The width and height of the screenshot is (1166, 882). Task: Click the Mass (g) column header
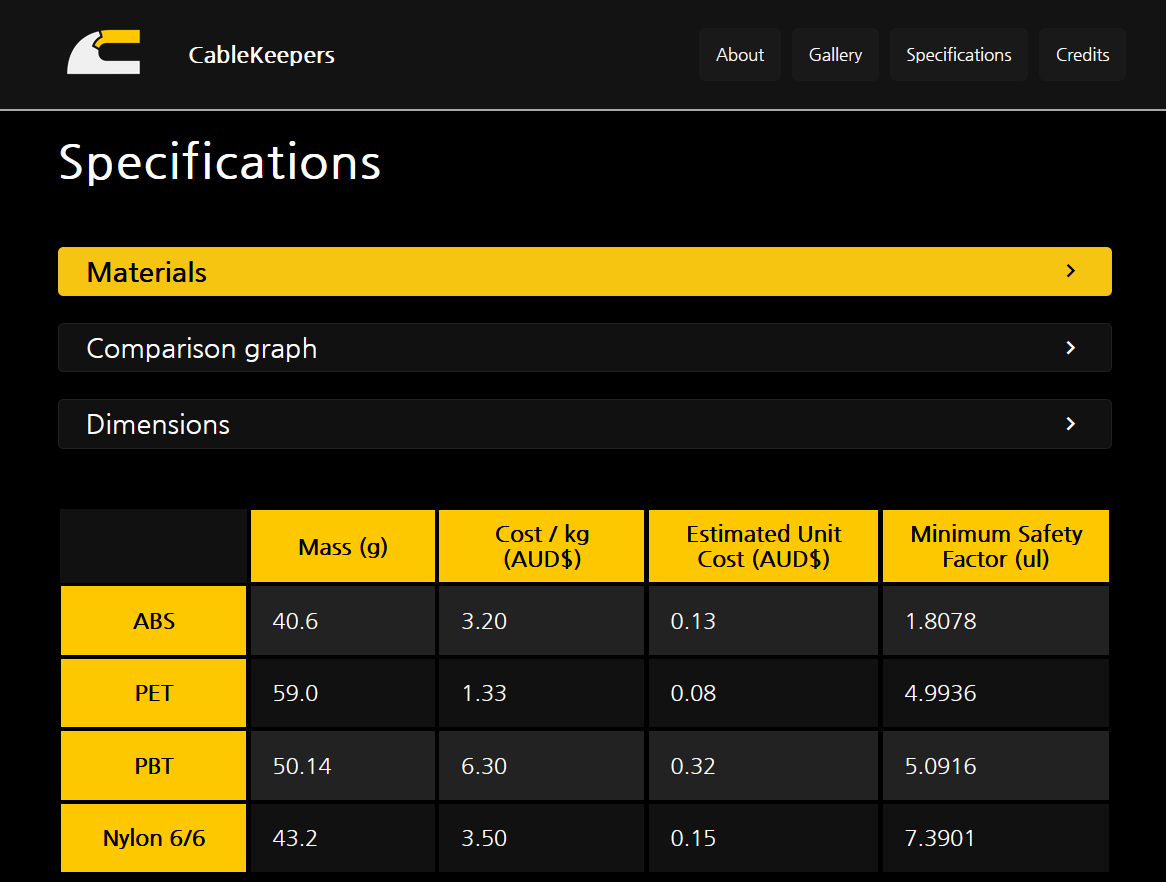[x=343, y=547]
